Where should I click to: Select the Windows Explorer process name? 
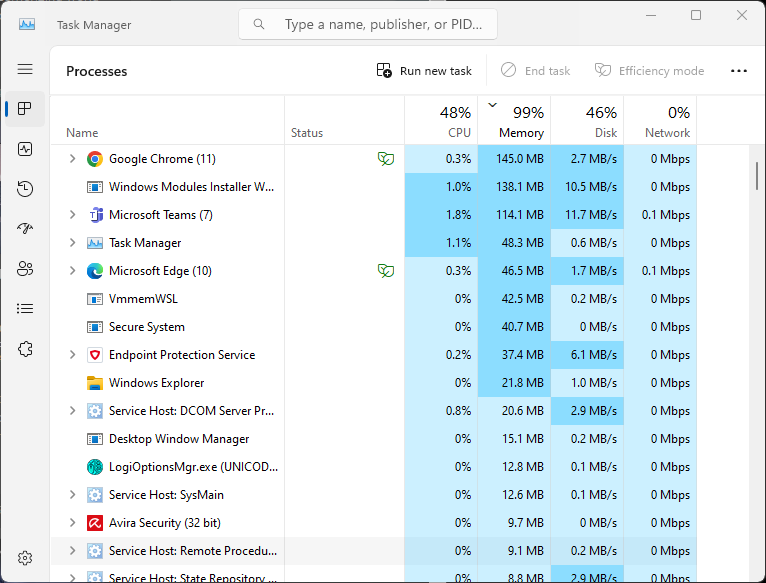pyautogui.click(x=156, y=383)
